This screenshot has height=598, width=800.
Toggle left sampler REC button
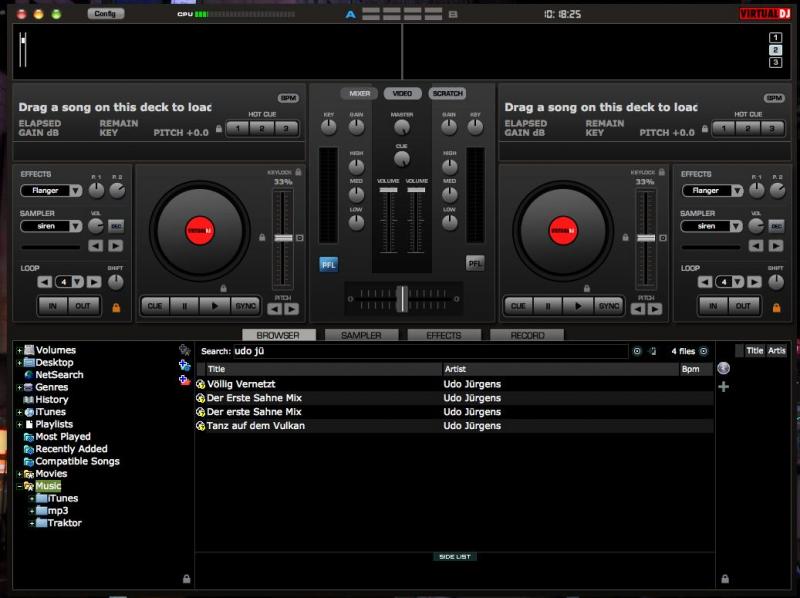point(116,226)
